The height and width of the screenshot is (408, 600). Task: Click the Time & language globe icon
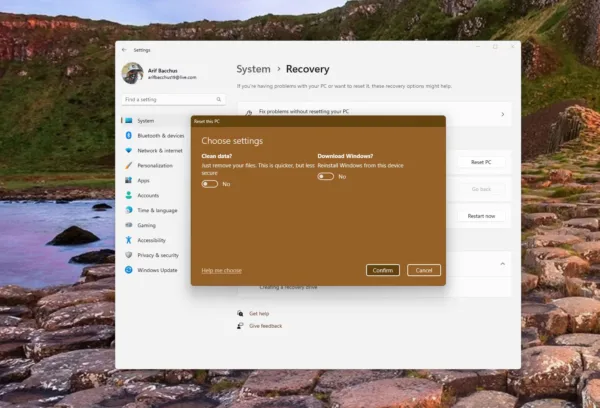[x=129, y=210]
